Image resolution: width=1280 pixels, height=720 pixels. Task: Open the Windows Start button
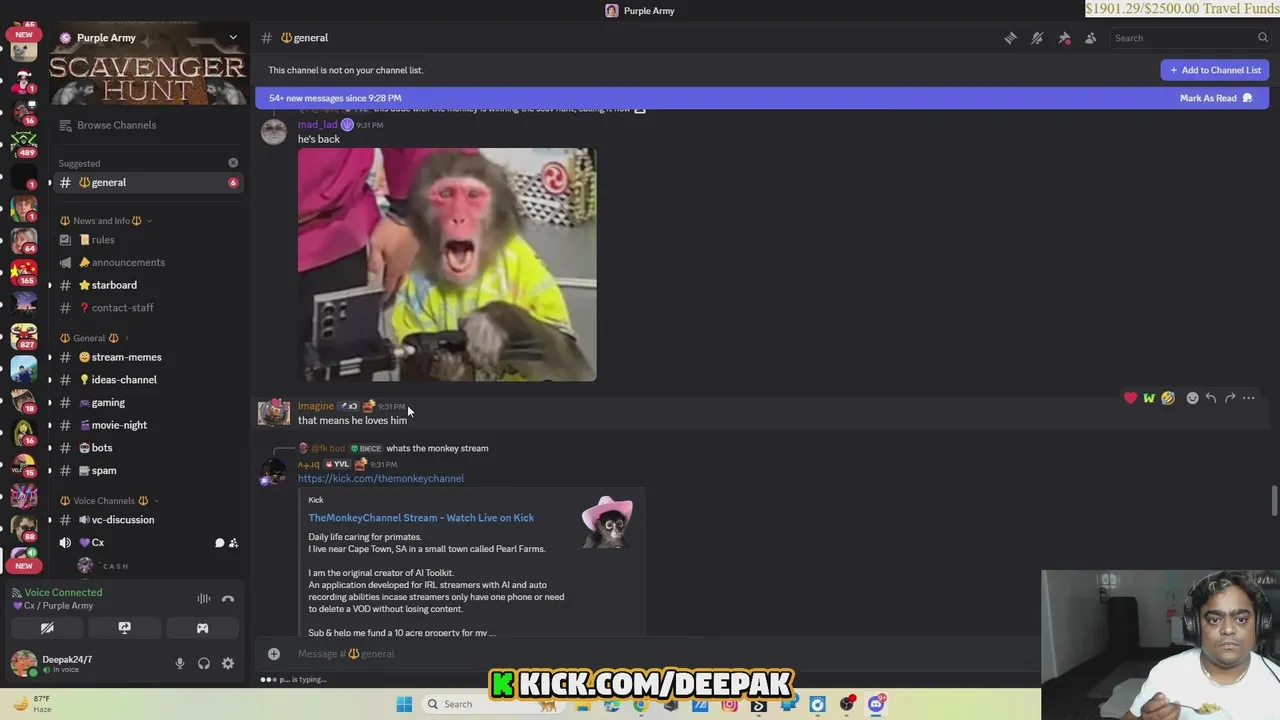(x=404, y=704)
